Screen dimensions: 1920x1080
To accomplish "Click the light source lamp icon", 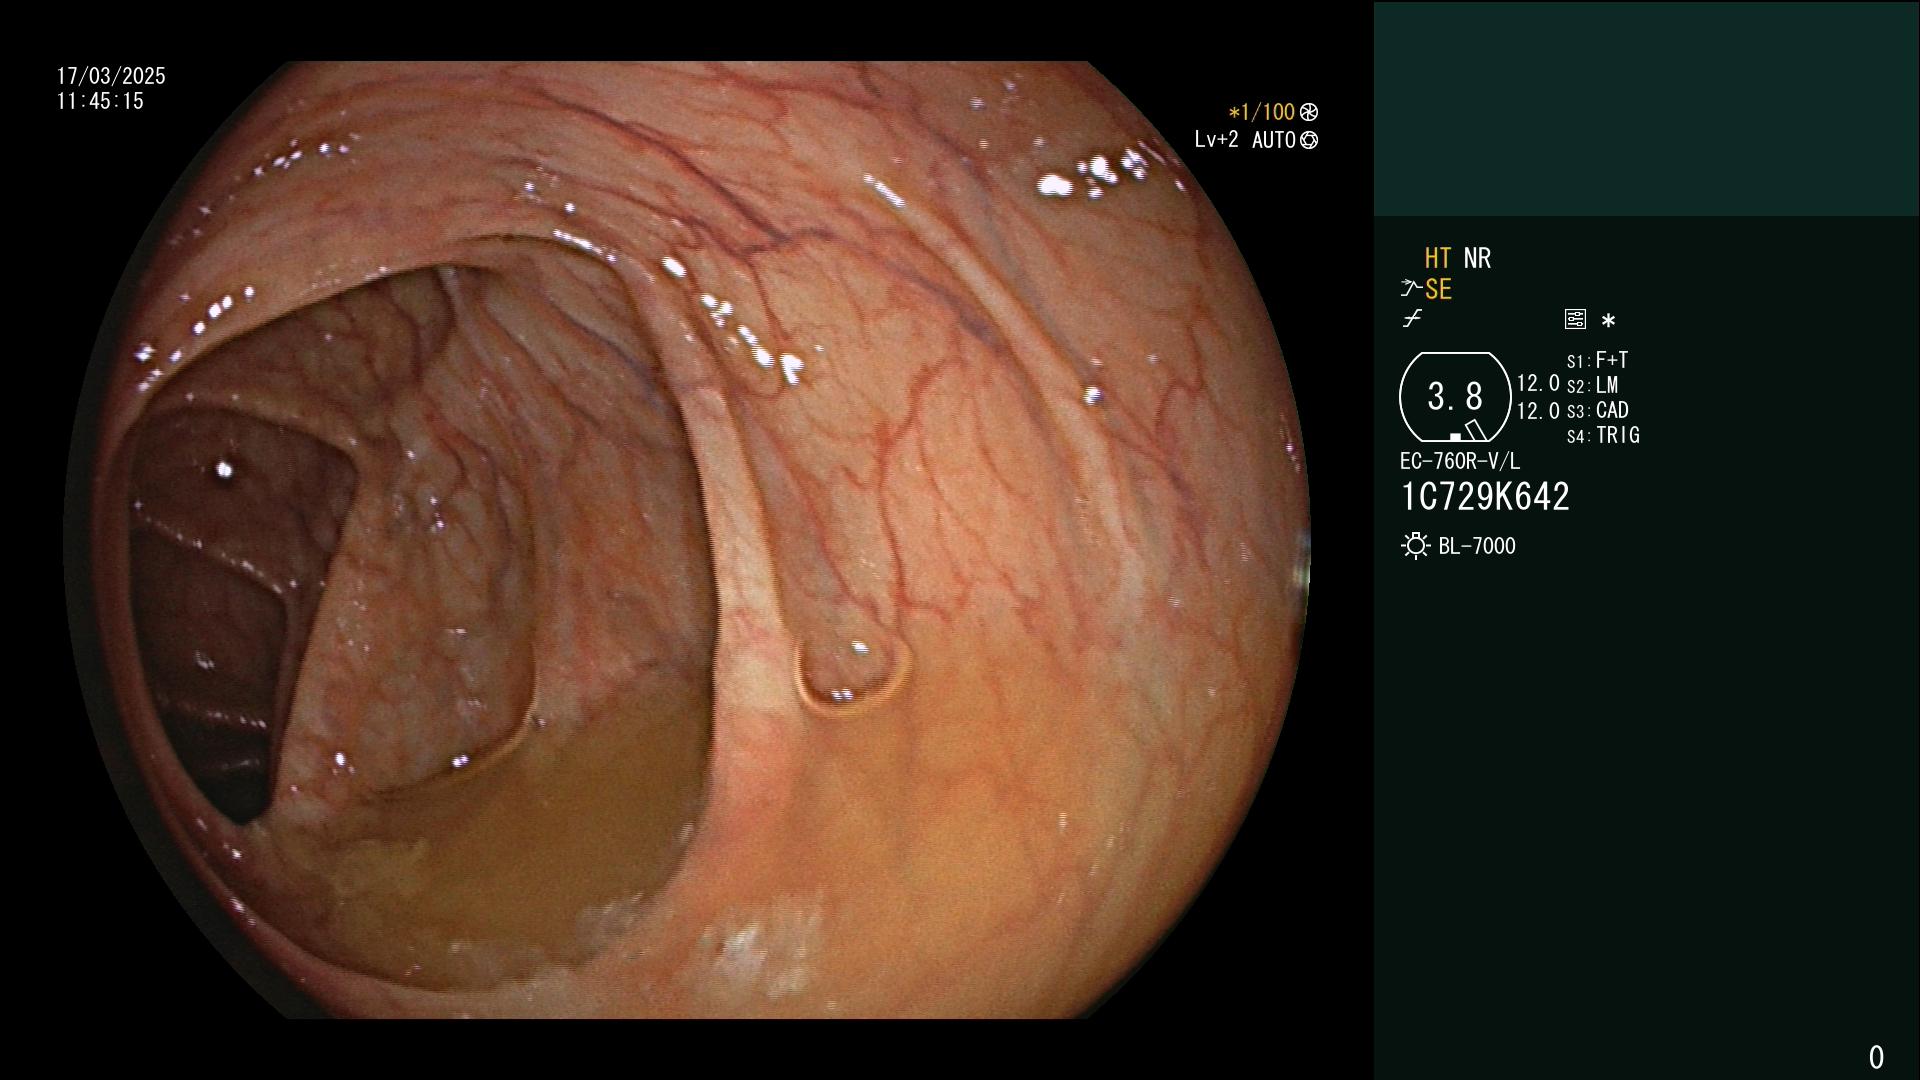I will pos(1415,546).
